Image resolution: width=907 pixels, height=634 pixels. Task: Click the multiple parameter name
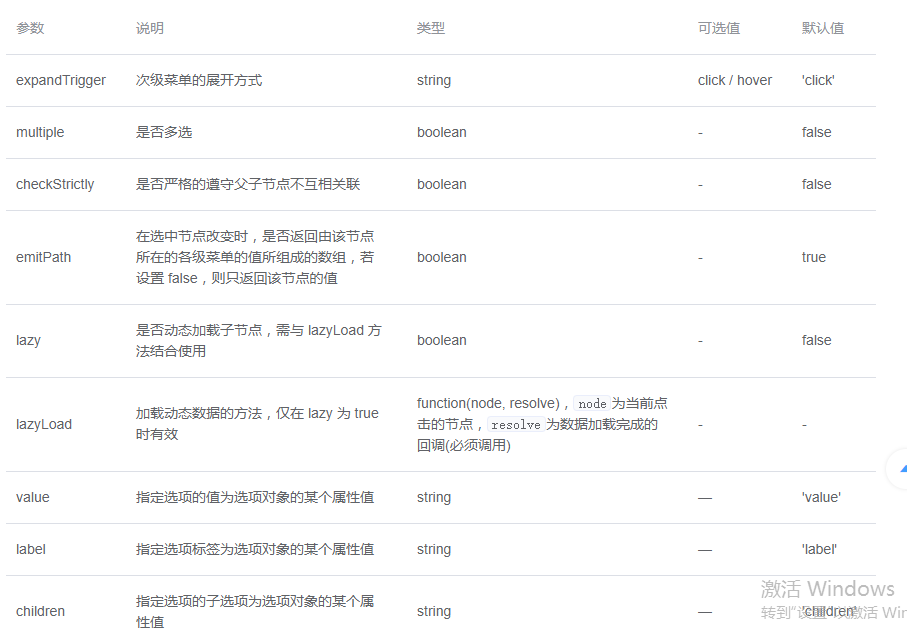coord(40,132)
